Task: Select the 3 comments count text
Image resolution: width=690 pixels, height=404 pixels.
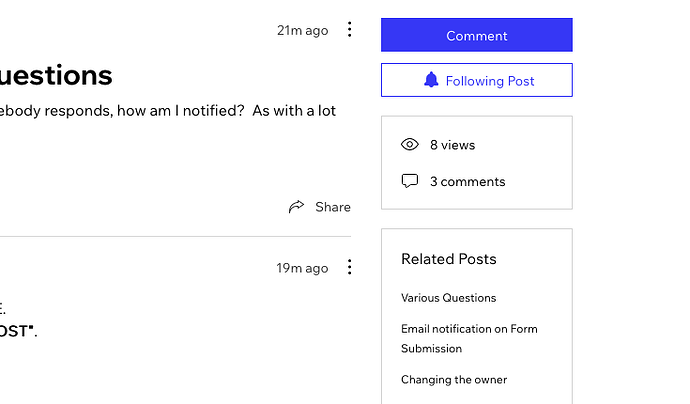Action: [x=467, y=181]
